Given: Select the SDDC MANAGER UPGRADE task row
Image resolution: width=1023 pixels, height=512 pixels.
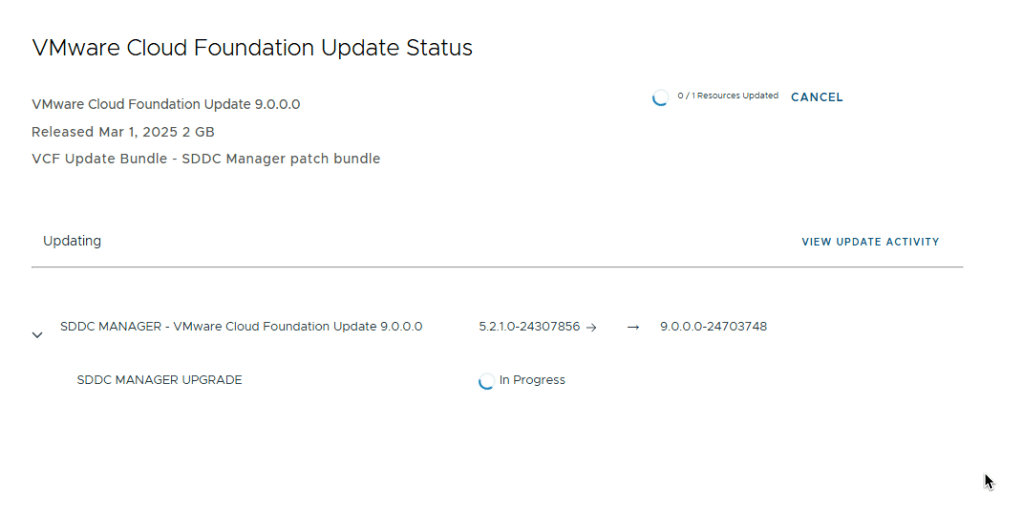Looking at the screenshot, I should (159, 380).
